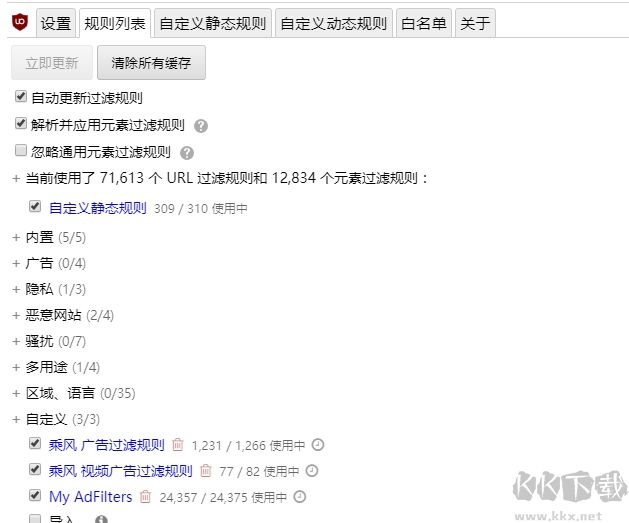Click the clock icon for 乘风 广告过滤规则

coord(318,445)
